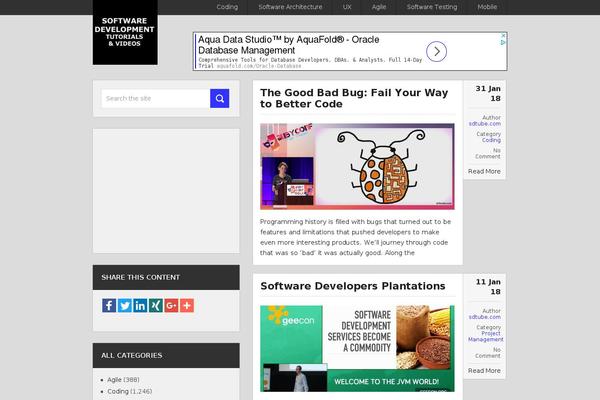
Task: Open the UX menu item
Action: (x=347, y=7)
